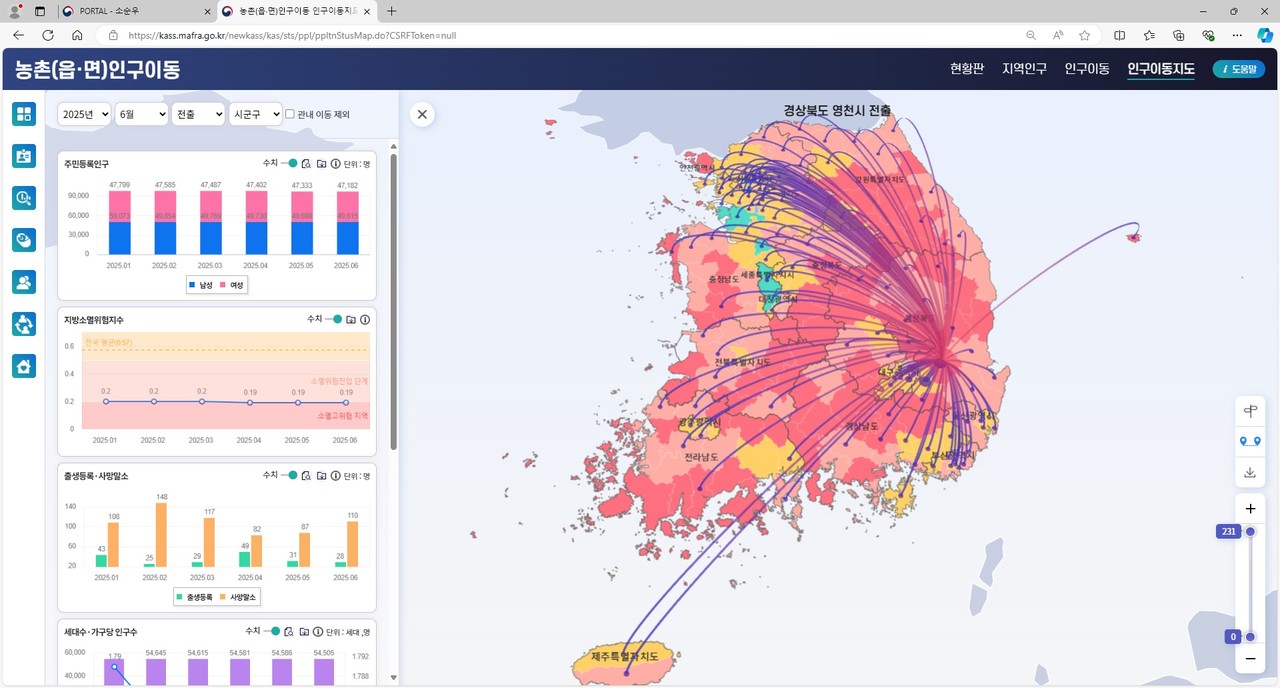Go to 인구이동 menu
This screenshot has width=1280, height=688.
click(1087, 69)
